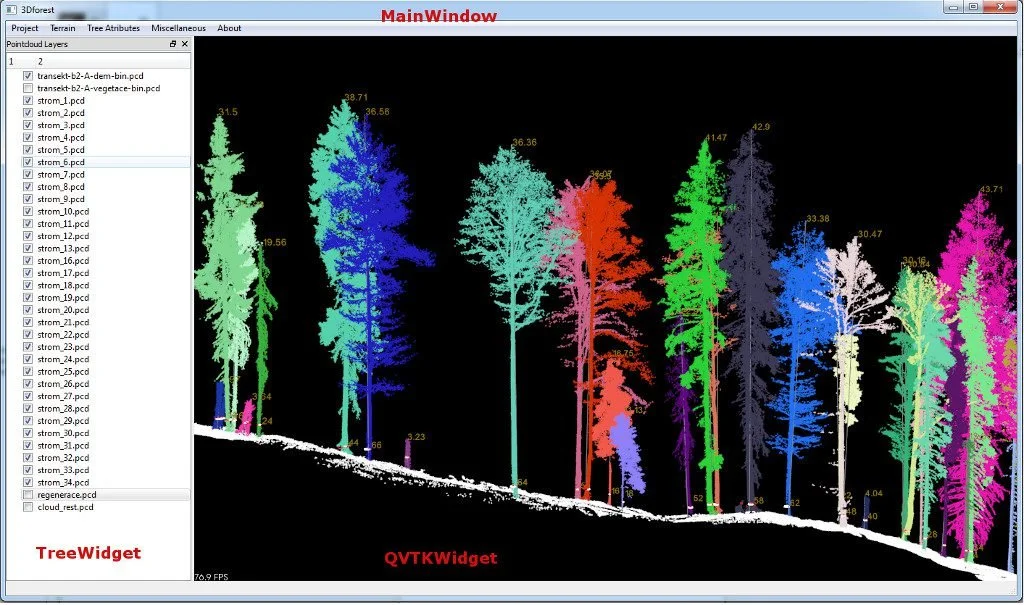Image resolution: width=1024 pixels, height=605 pixels.
Task: Click the 76.9 FPS readout
Action: (x=212, y=576)
